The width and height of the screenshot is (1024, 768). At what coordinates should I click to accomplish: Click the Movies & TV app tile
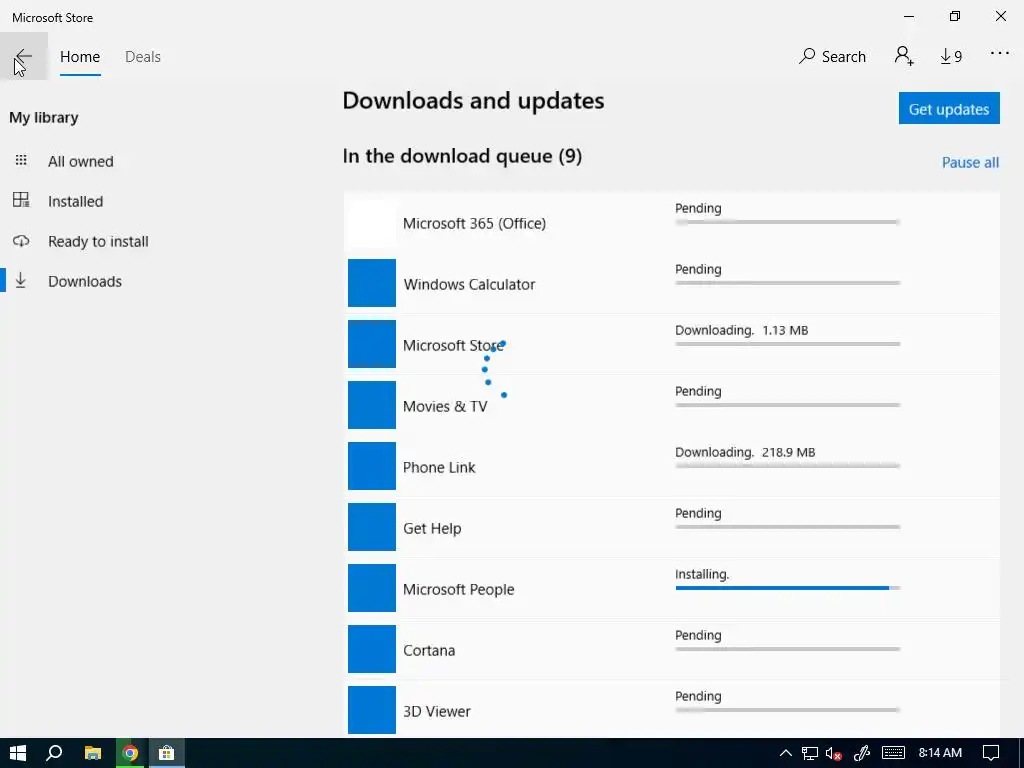[372, 405]
